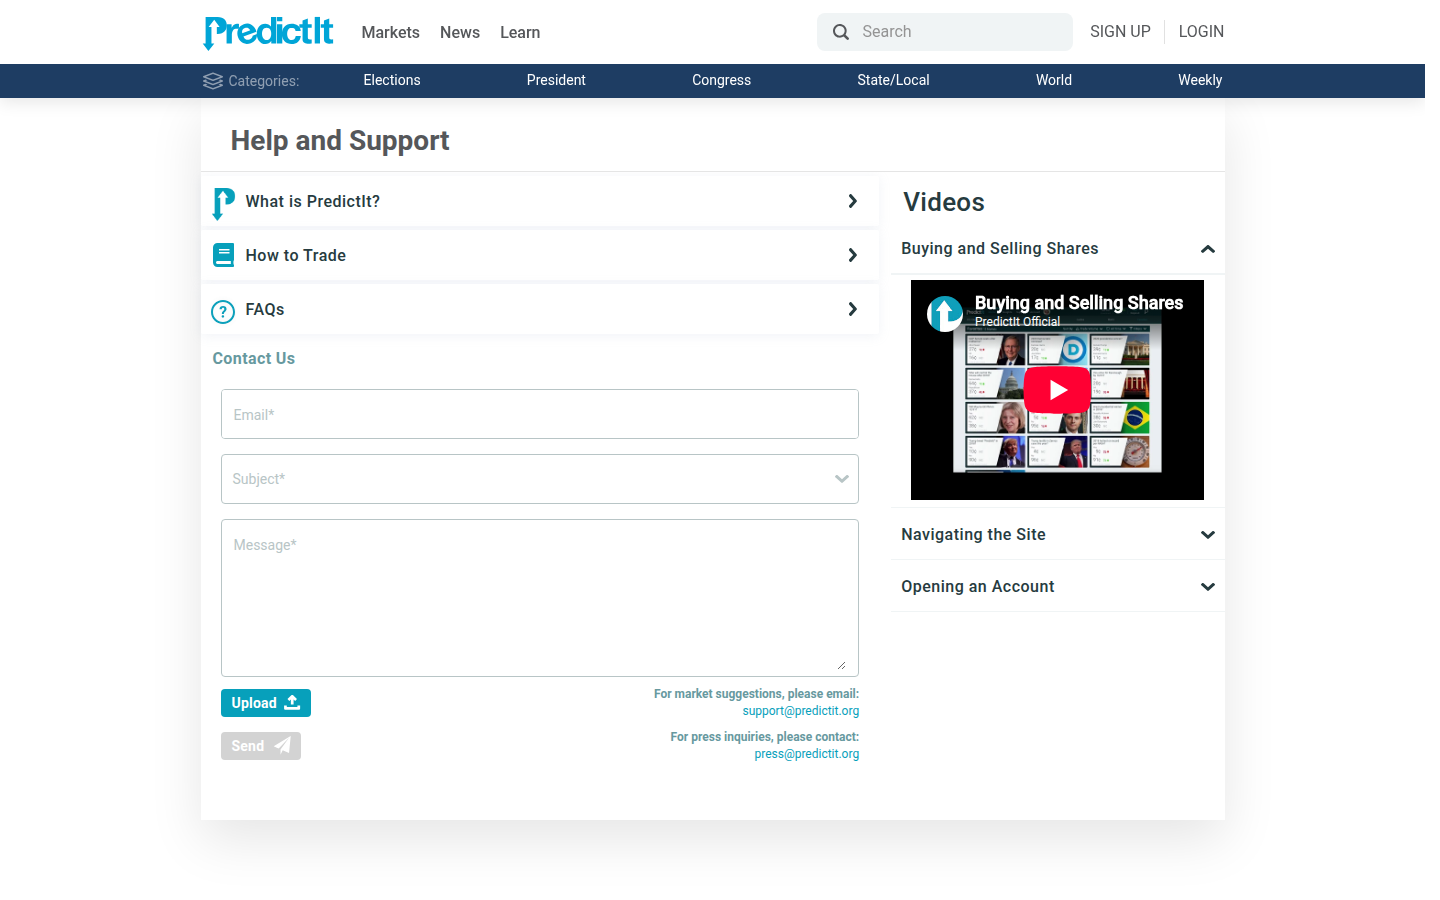This screenshot has height=900, width=1440.
Task: Click the PredictIt P icon beside What is PredictIt?
Action: pos(224,203)
